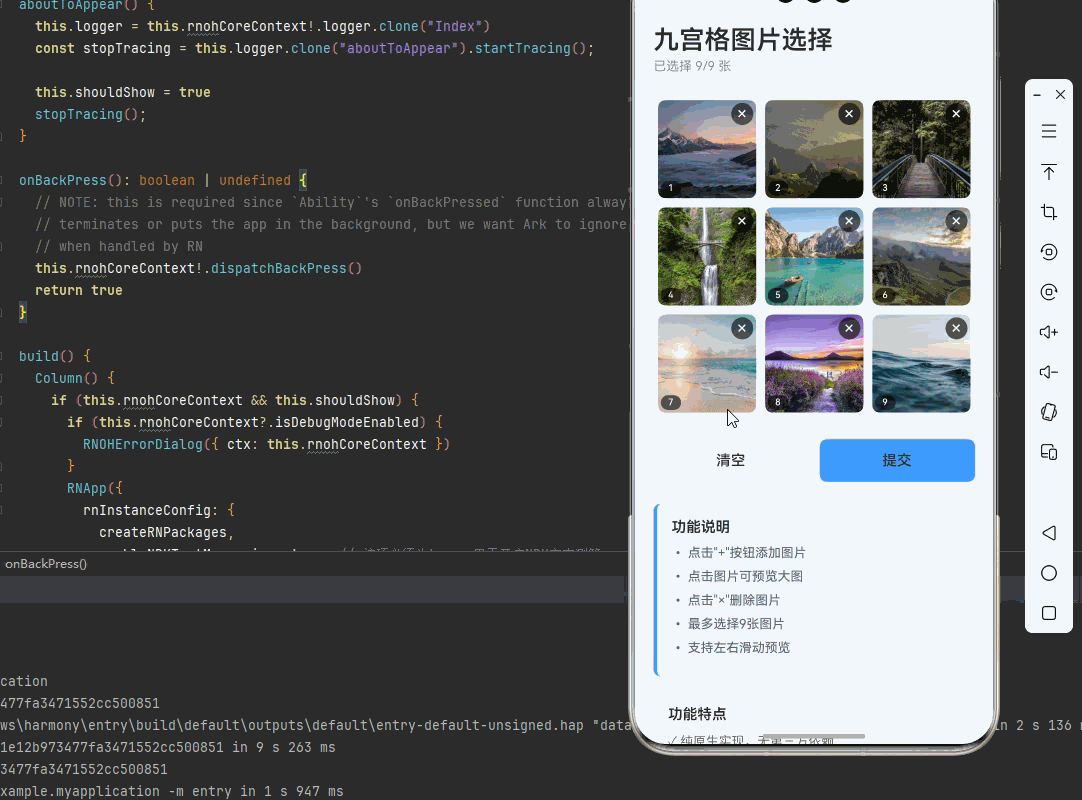Close the emulator toolbar panel
The width and height of the screenshot is (1082, 800).
(1061, 95)
